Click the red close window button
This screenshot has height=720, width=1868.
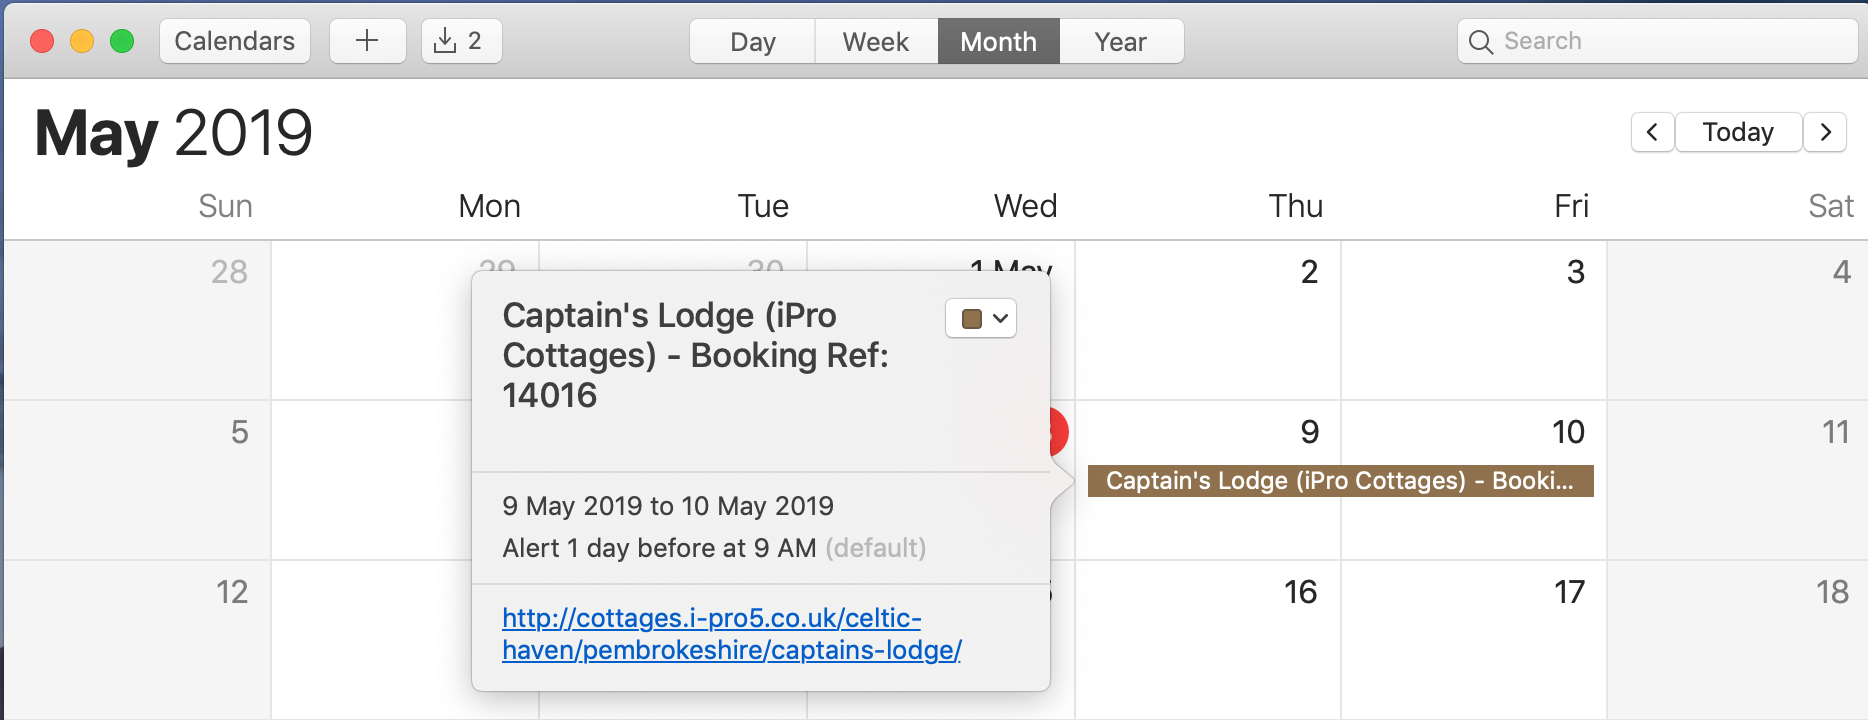coord(42,41)
